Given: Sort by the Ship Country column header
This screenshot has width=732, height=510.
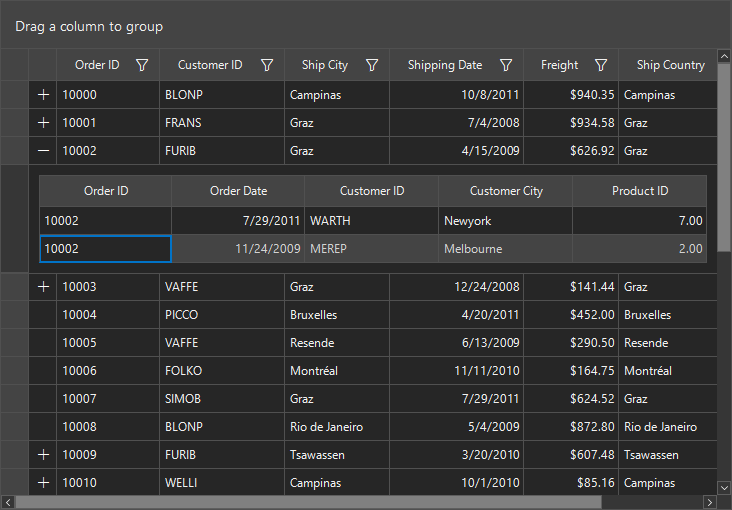Looking at the screenshot, I should [x=668, y=65].
